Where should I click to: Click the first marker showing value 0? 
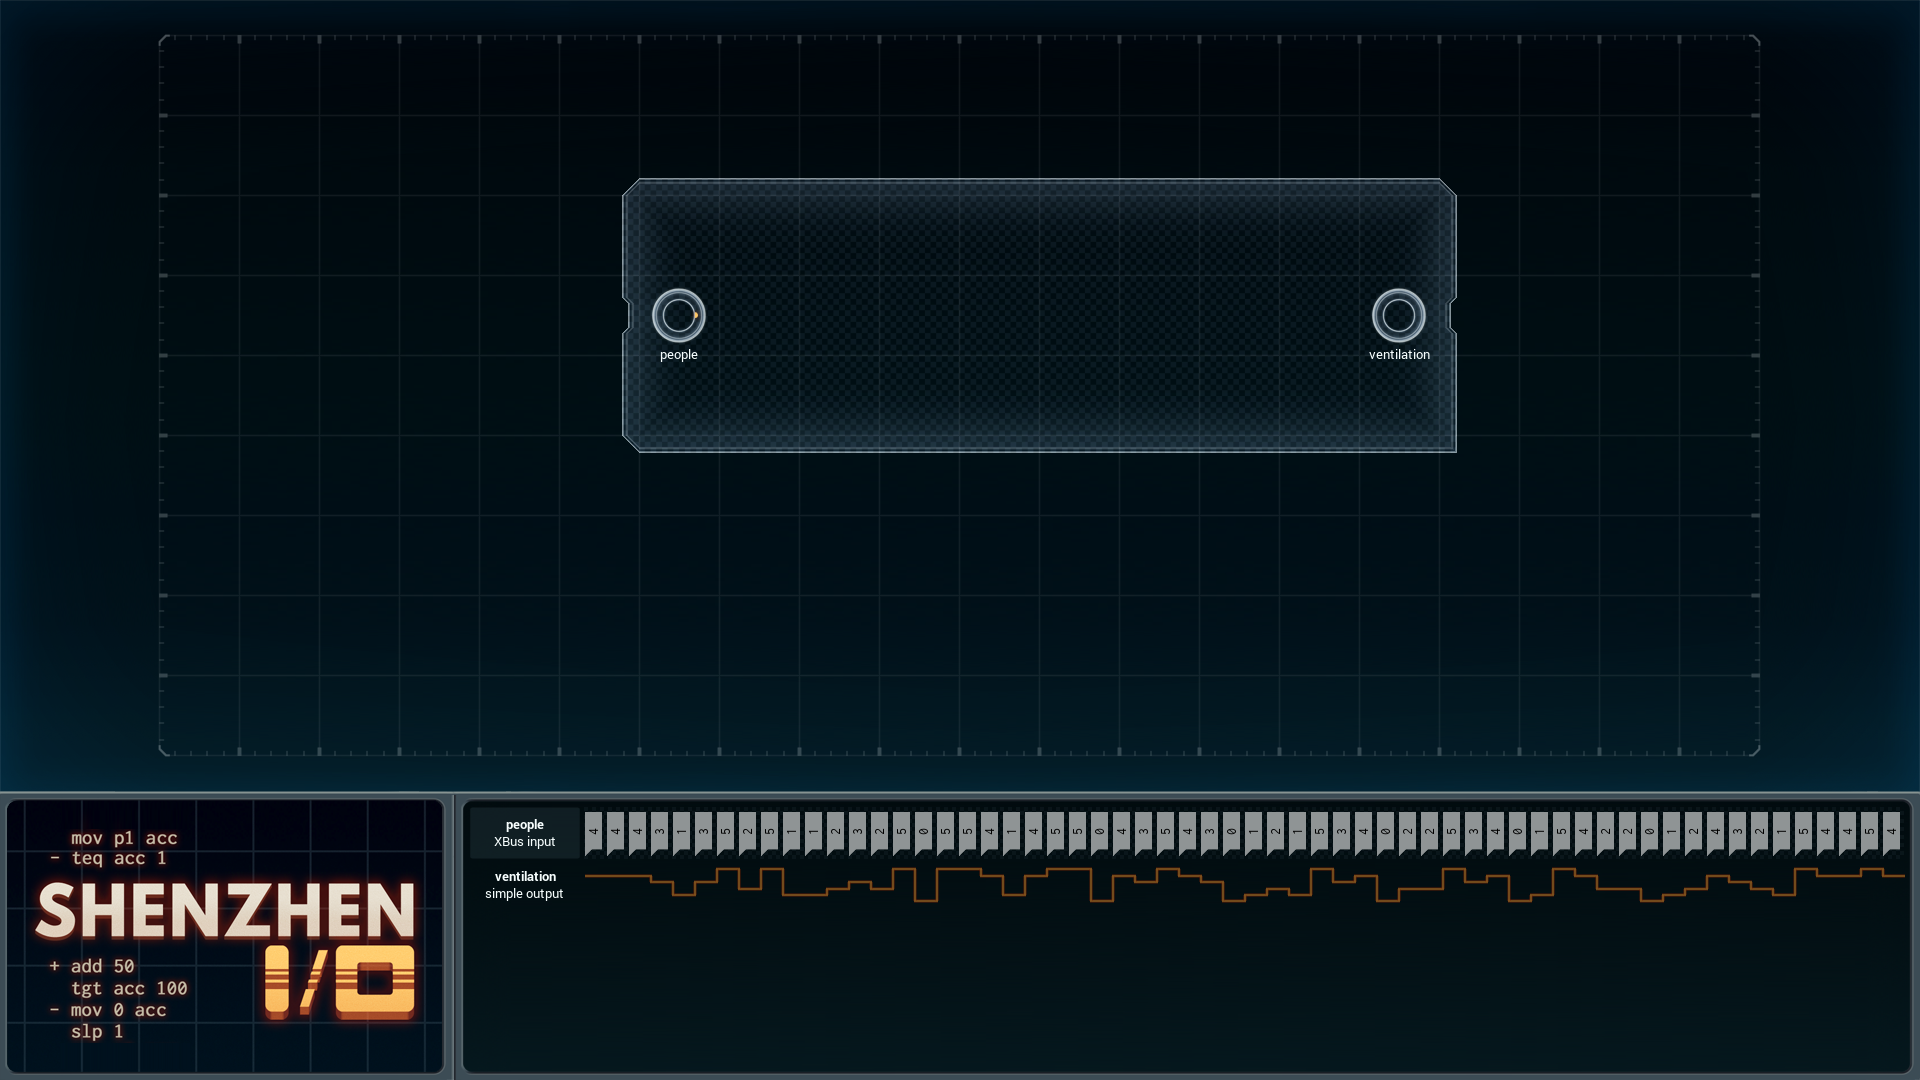pos(924,832)
